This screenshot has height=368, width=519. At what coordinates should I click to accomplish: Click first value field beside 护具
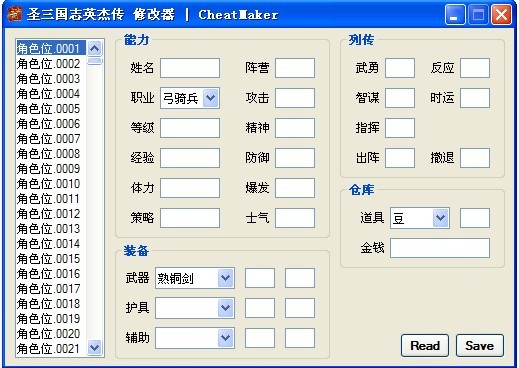coord(260,308)
